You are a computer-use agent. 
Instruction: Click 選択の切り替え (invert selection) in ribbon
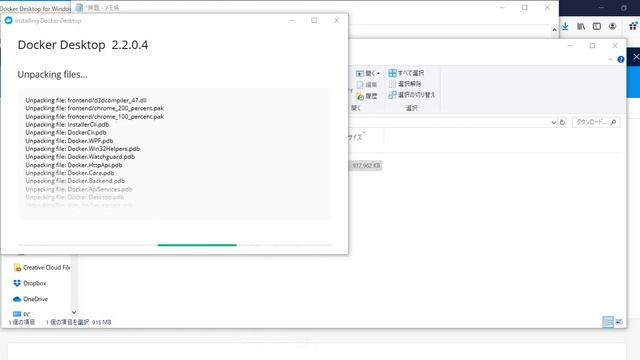coord(411,95)
